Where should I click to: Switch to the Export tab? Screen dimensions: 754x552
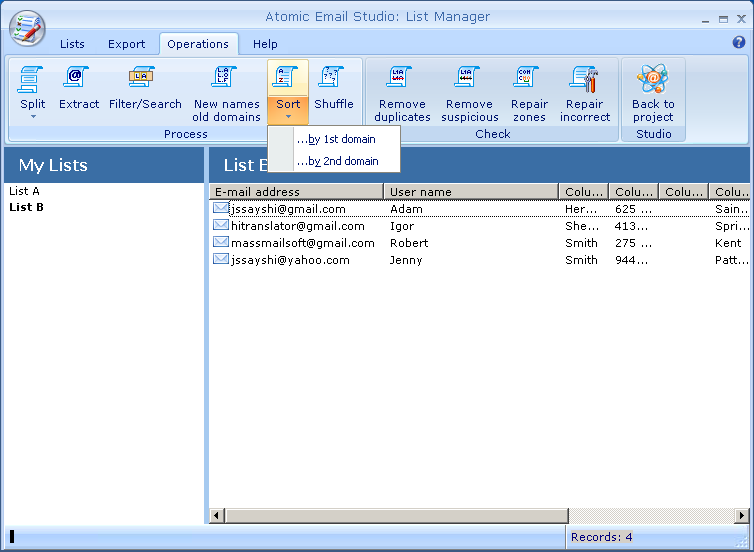click(126, 44)
